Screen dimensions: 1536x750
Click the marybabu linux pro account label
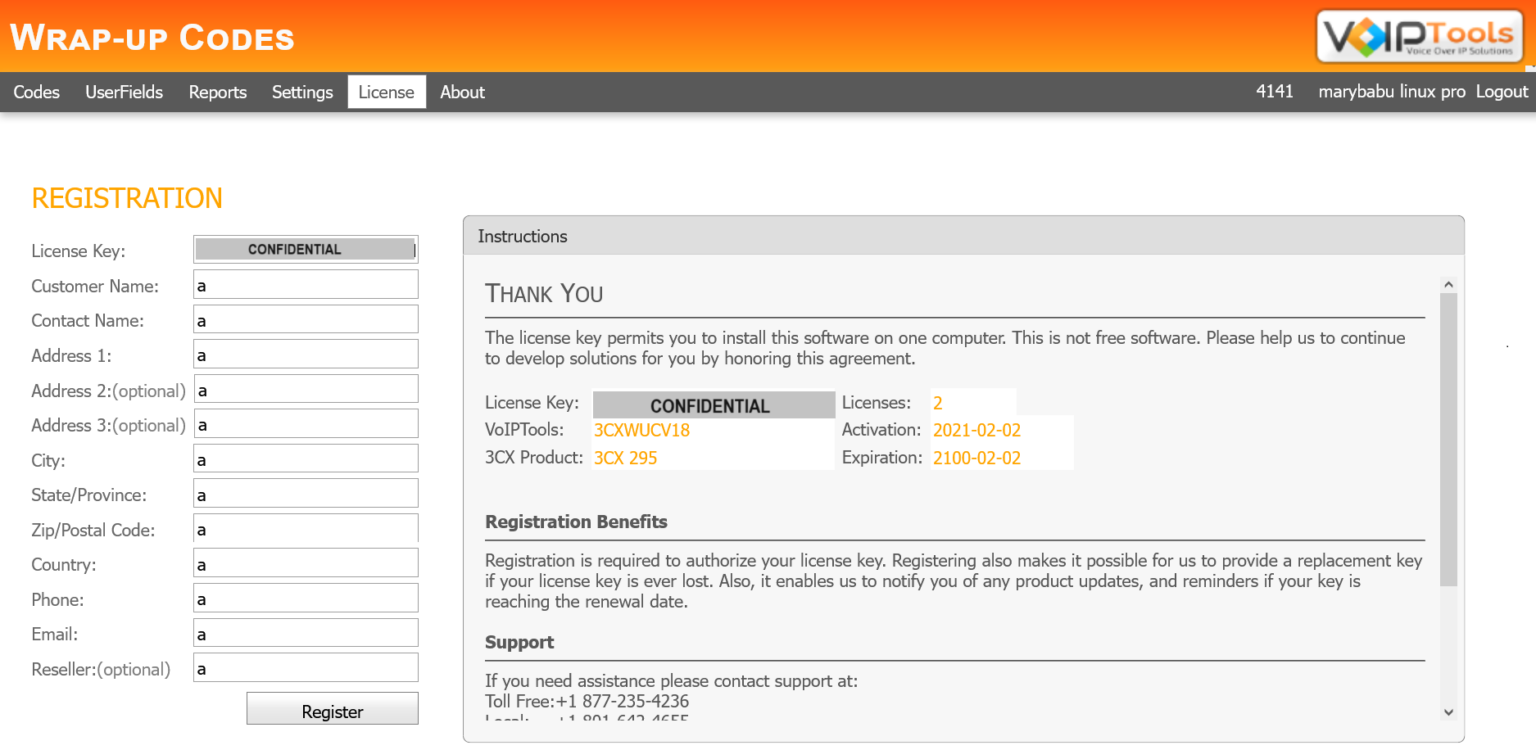(1391, 91)
